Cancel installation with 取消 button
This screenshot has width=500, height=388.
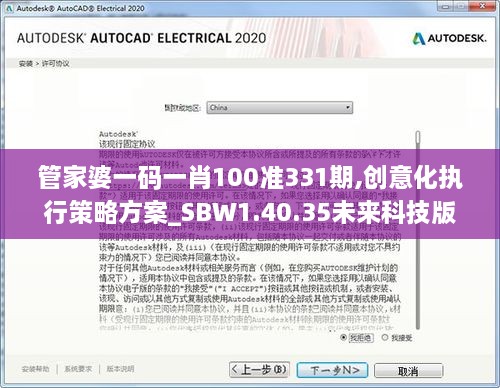pyautogui.click(x=408, y=371)
